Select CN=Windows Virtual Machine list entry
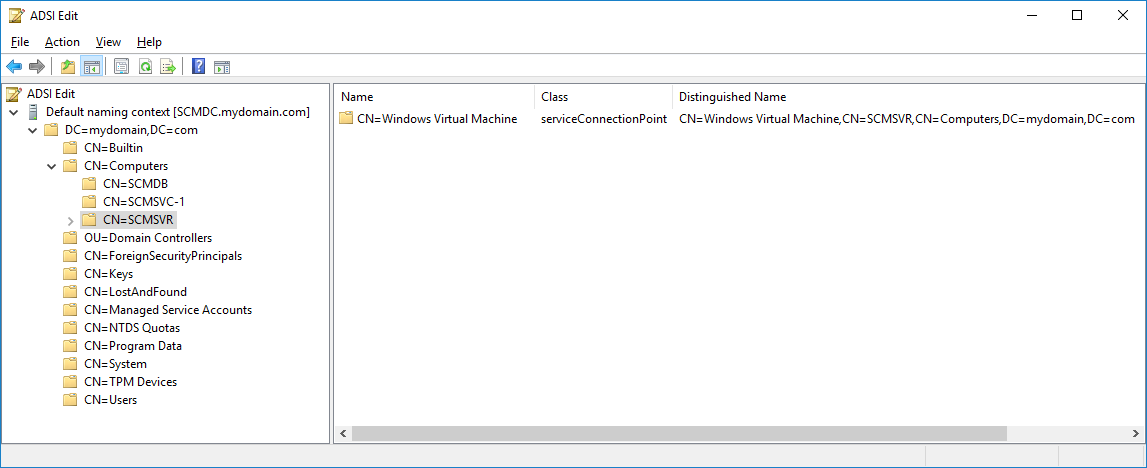Viewport: 1147px width, 468px height. coord(437,118)
